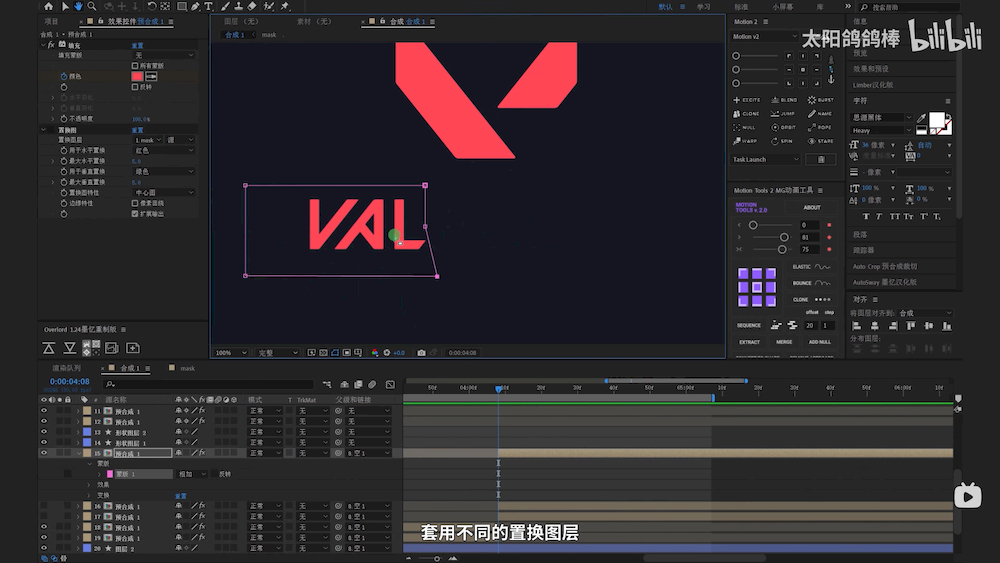
Task: Select the Clone Stamp tool
Action: [x=239, y=6]
